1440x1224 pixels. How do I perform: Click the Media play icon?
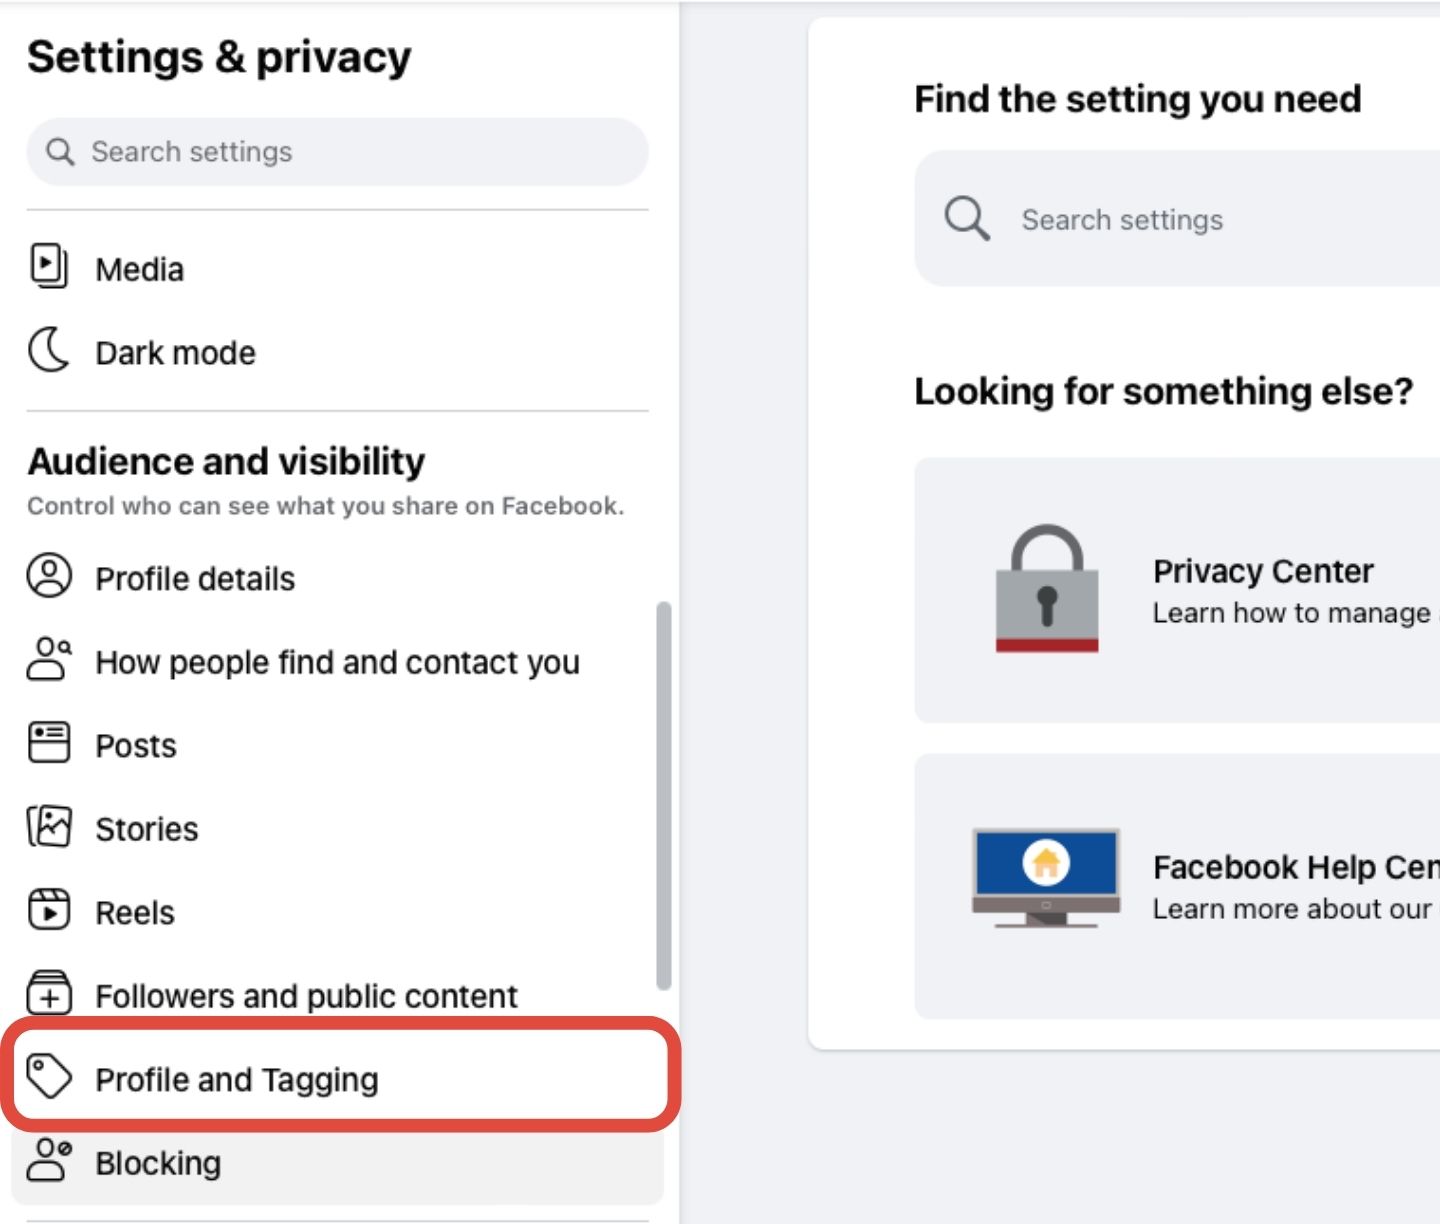tap(48, 267)
